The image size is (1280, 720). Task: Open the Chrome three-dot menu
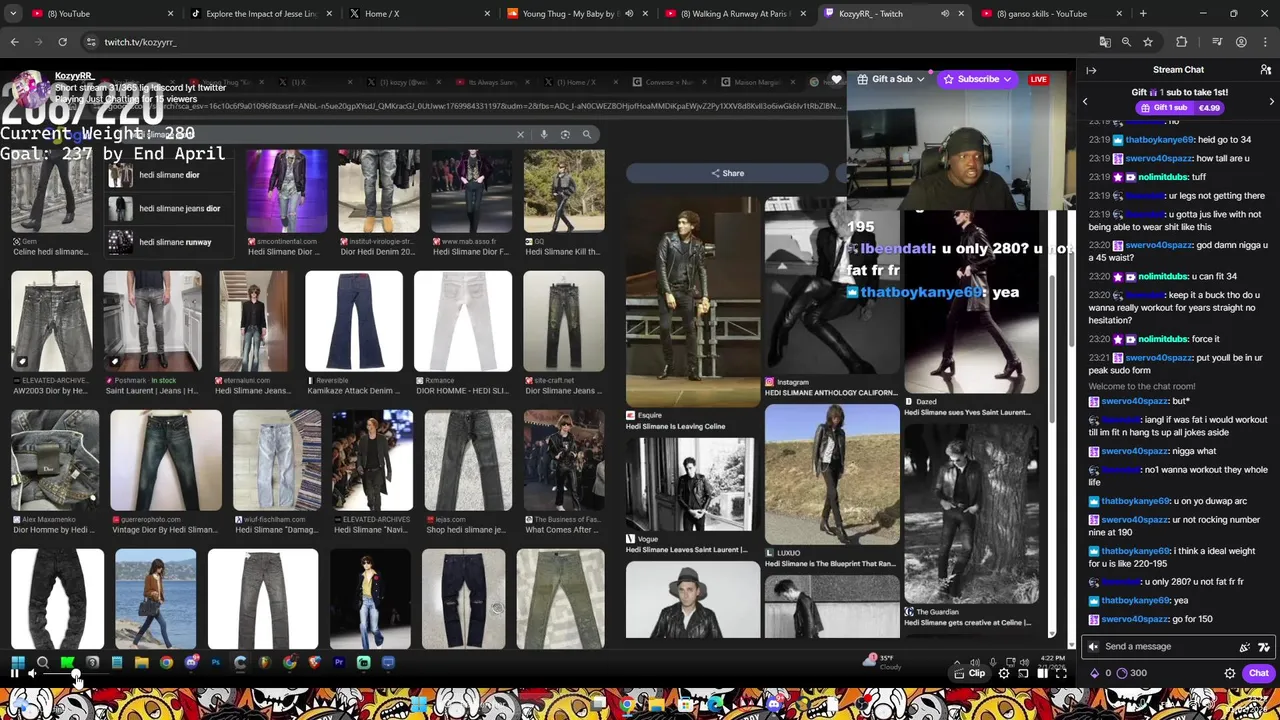(x=1265, y=42)
